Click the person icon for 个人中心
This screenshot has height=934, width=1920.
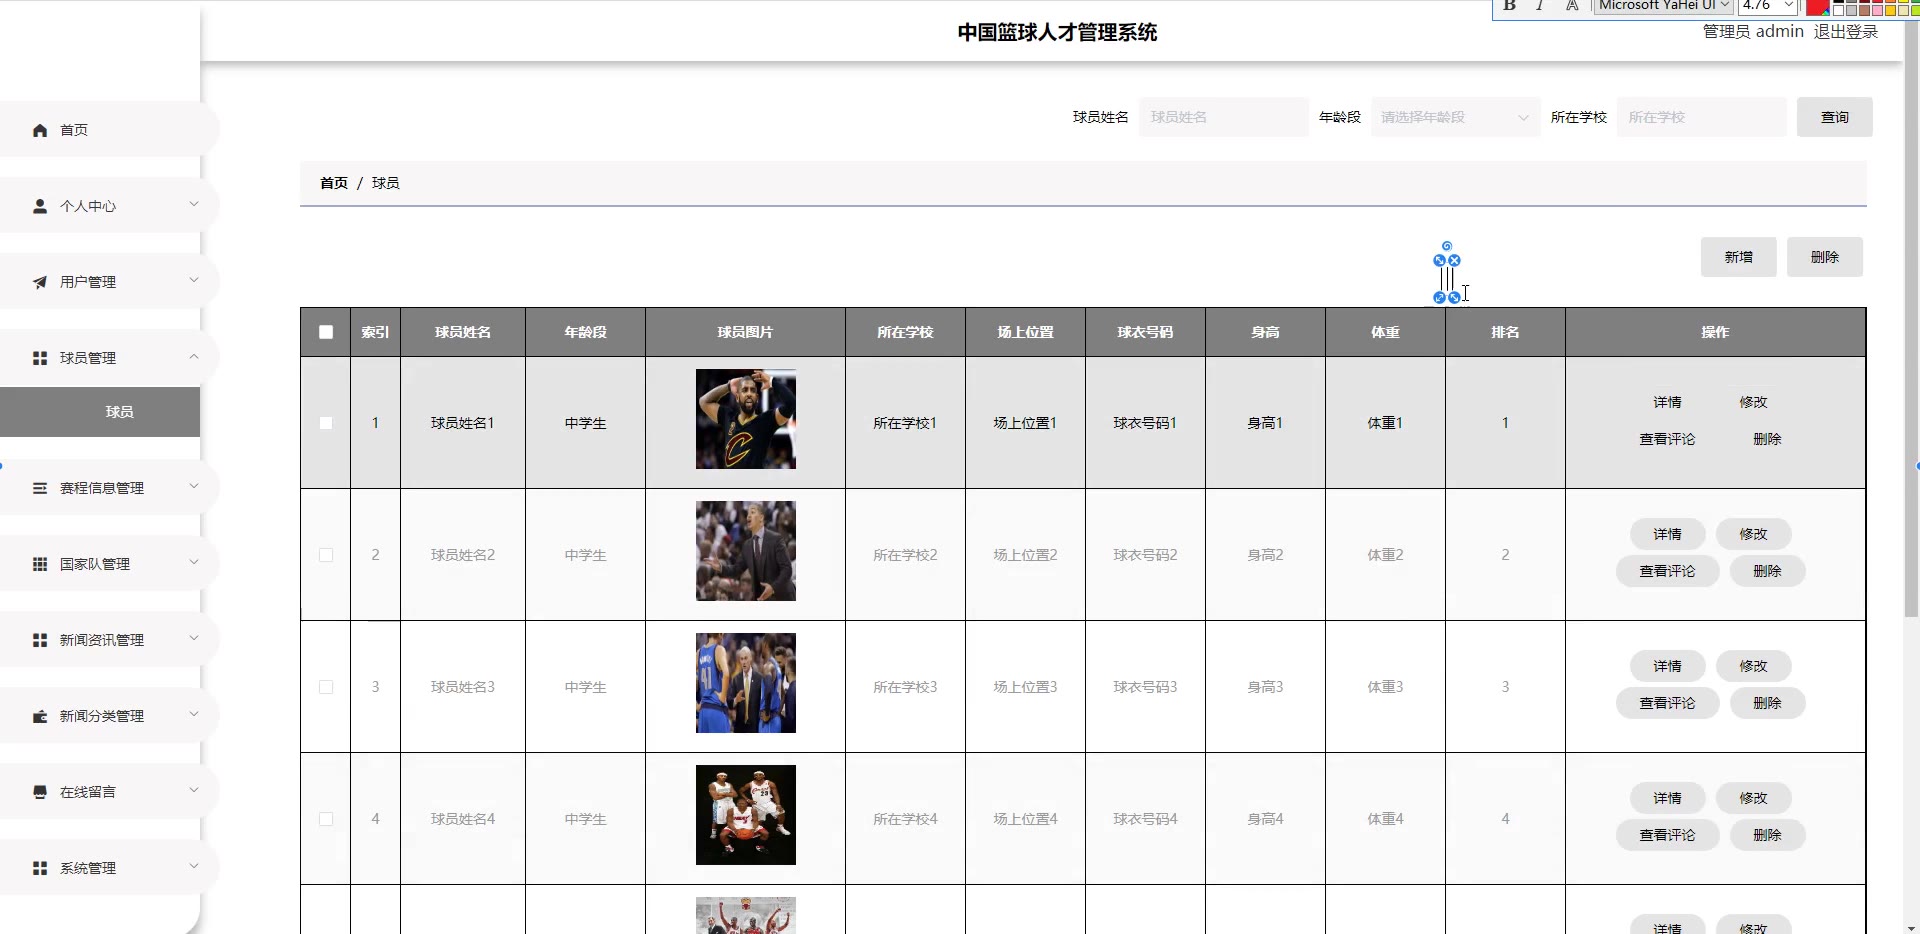click(x=40, y=206)
